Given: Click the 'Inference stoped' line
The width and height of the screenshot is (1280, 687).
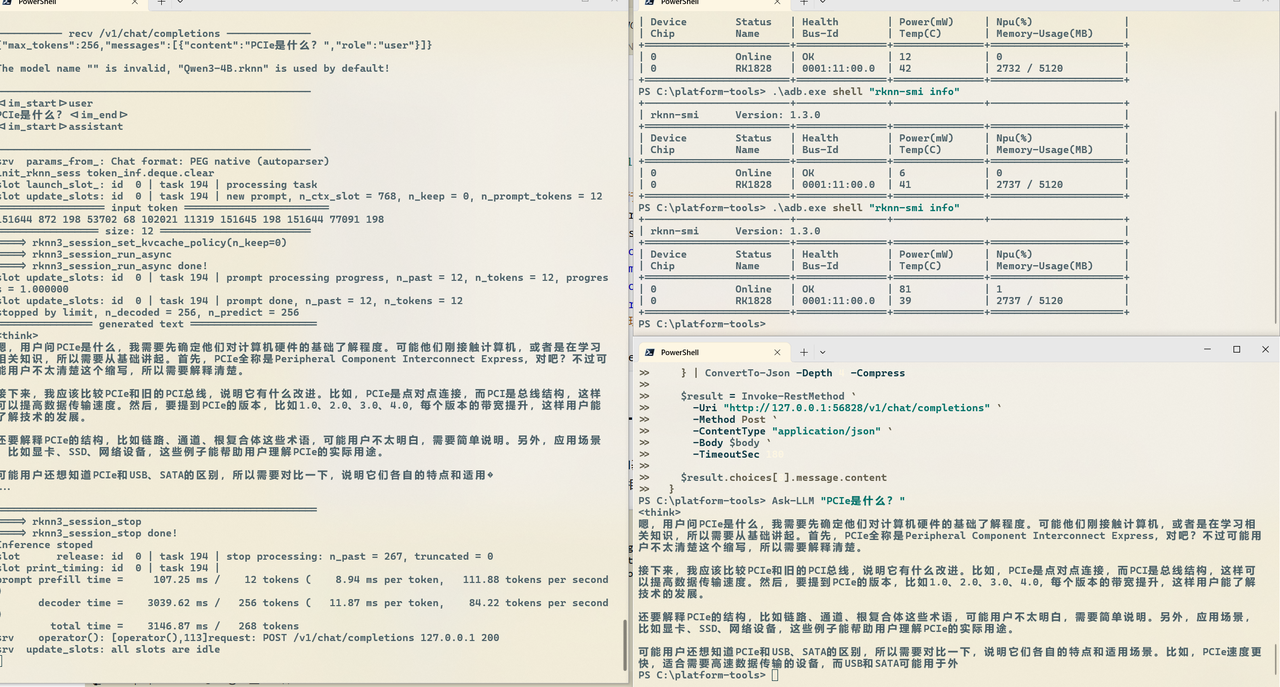Looking at the screenshot, I should 48,545.
